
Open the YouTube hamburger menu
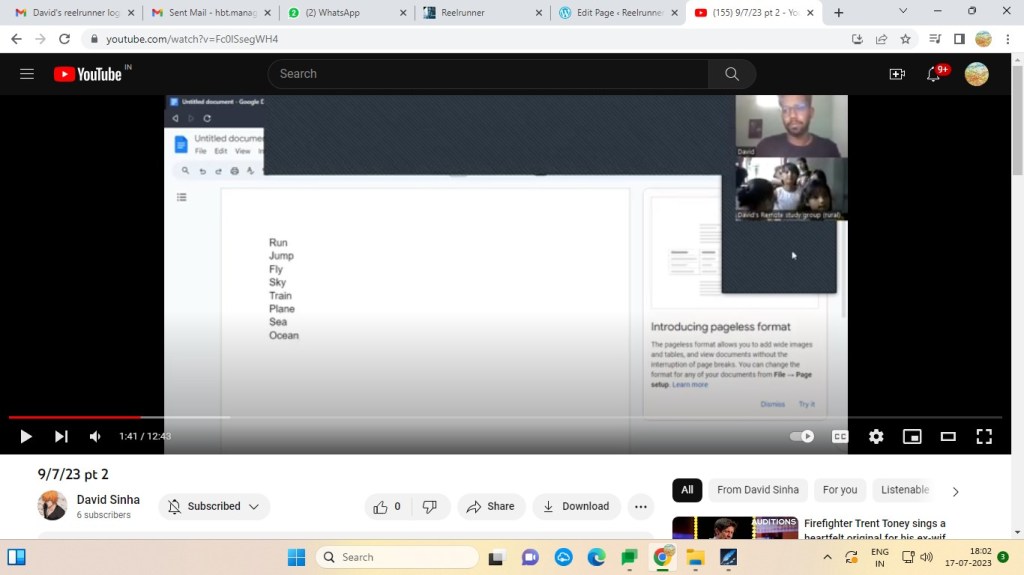27,74
